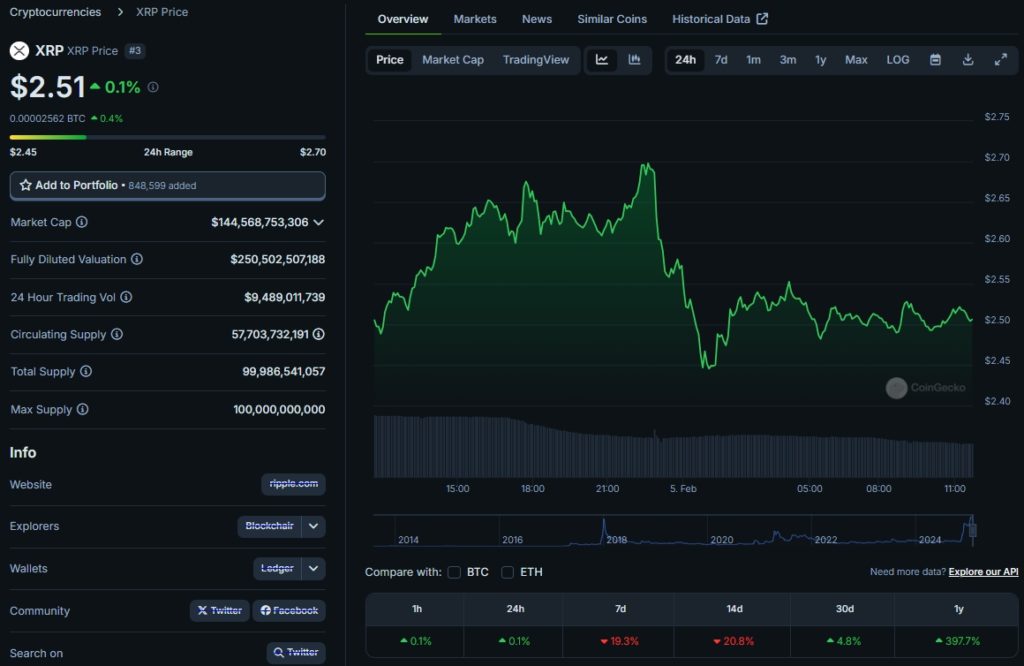
Task: Switch chart to candlestick view
Action: point(633,60)
